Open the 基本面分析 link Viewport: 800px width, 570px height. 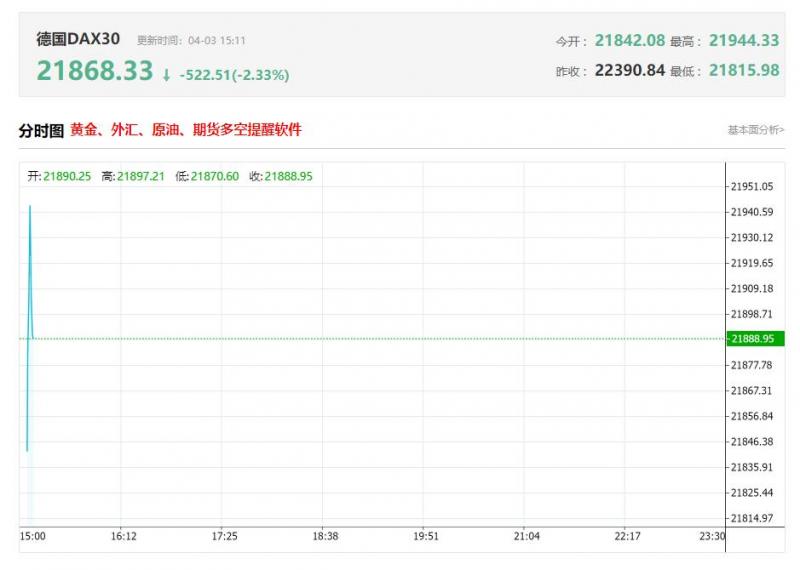pos(756,130)
